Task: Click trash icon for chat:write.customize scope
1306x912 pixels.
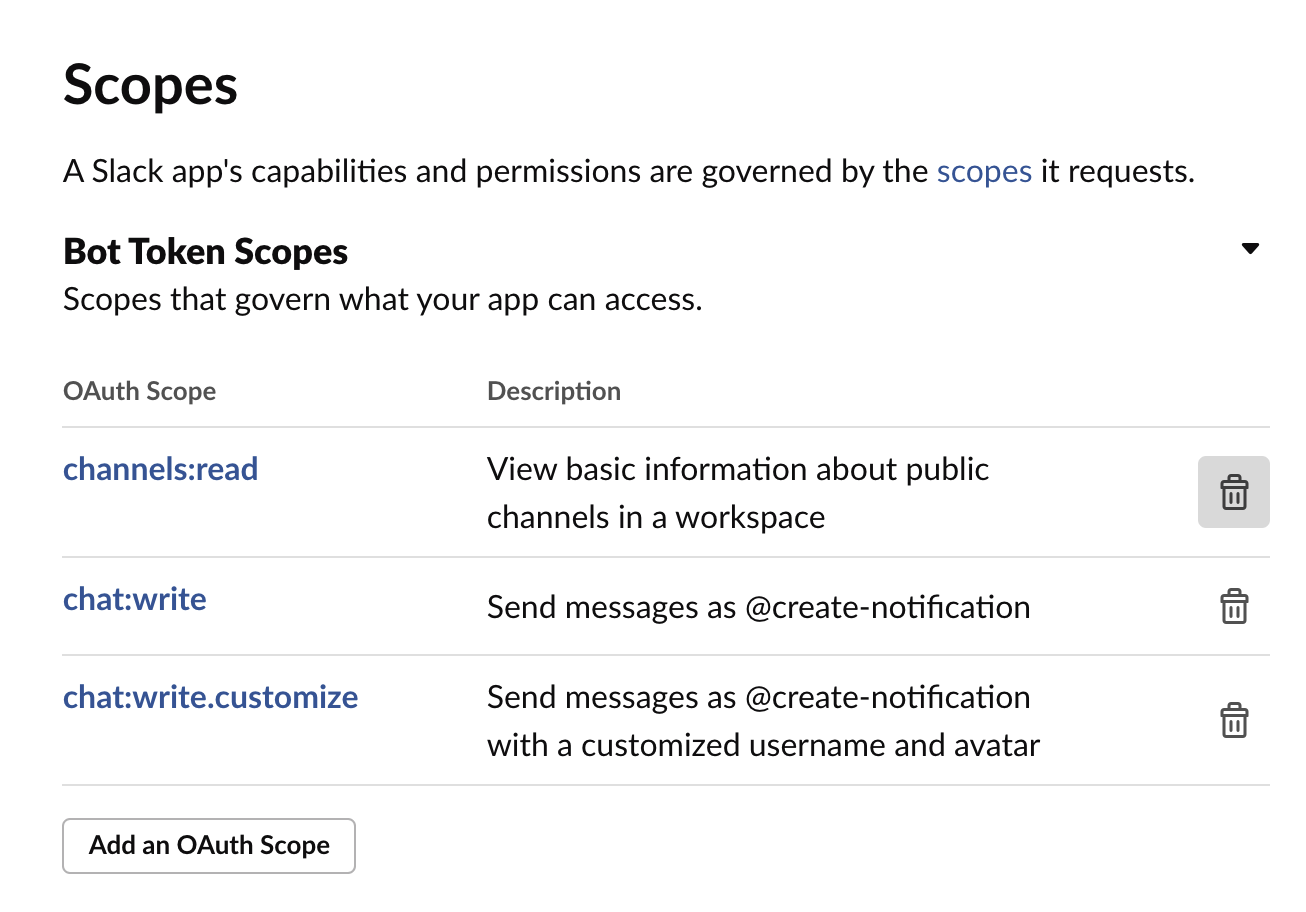Action: pyautogui.click(x=1233, y=720)
